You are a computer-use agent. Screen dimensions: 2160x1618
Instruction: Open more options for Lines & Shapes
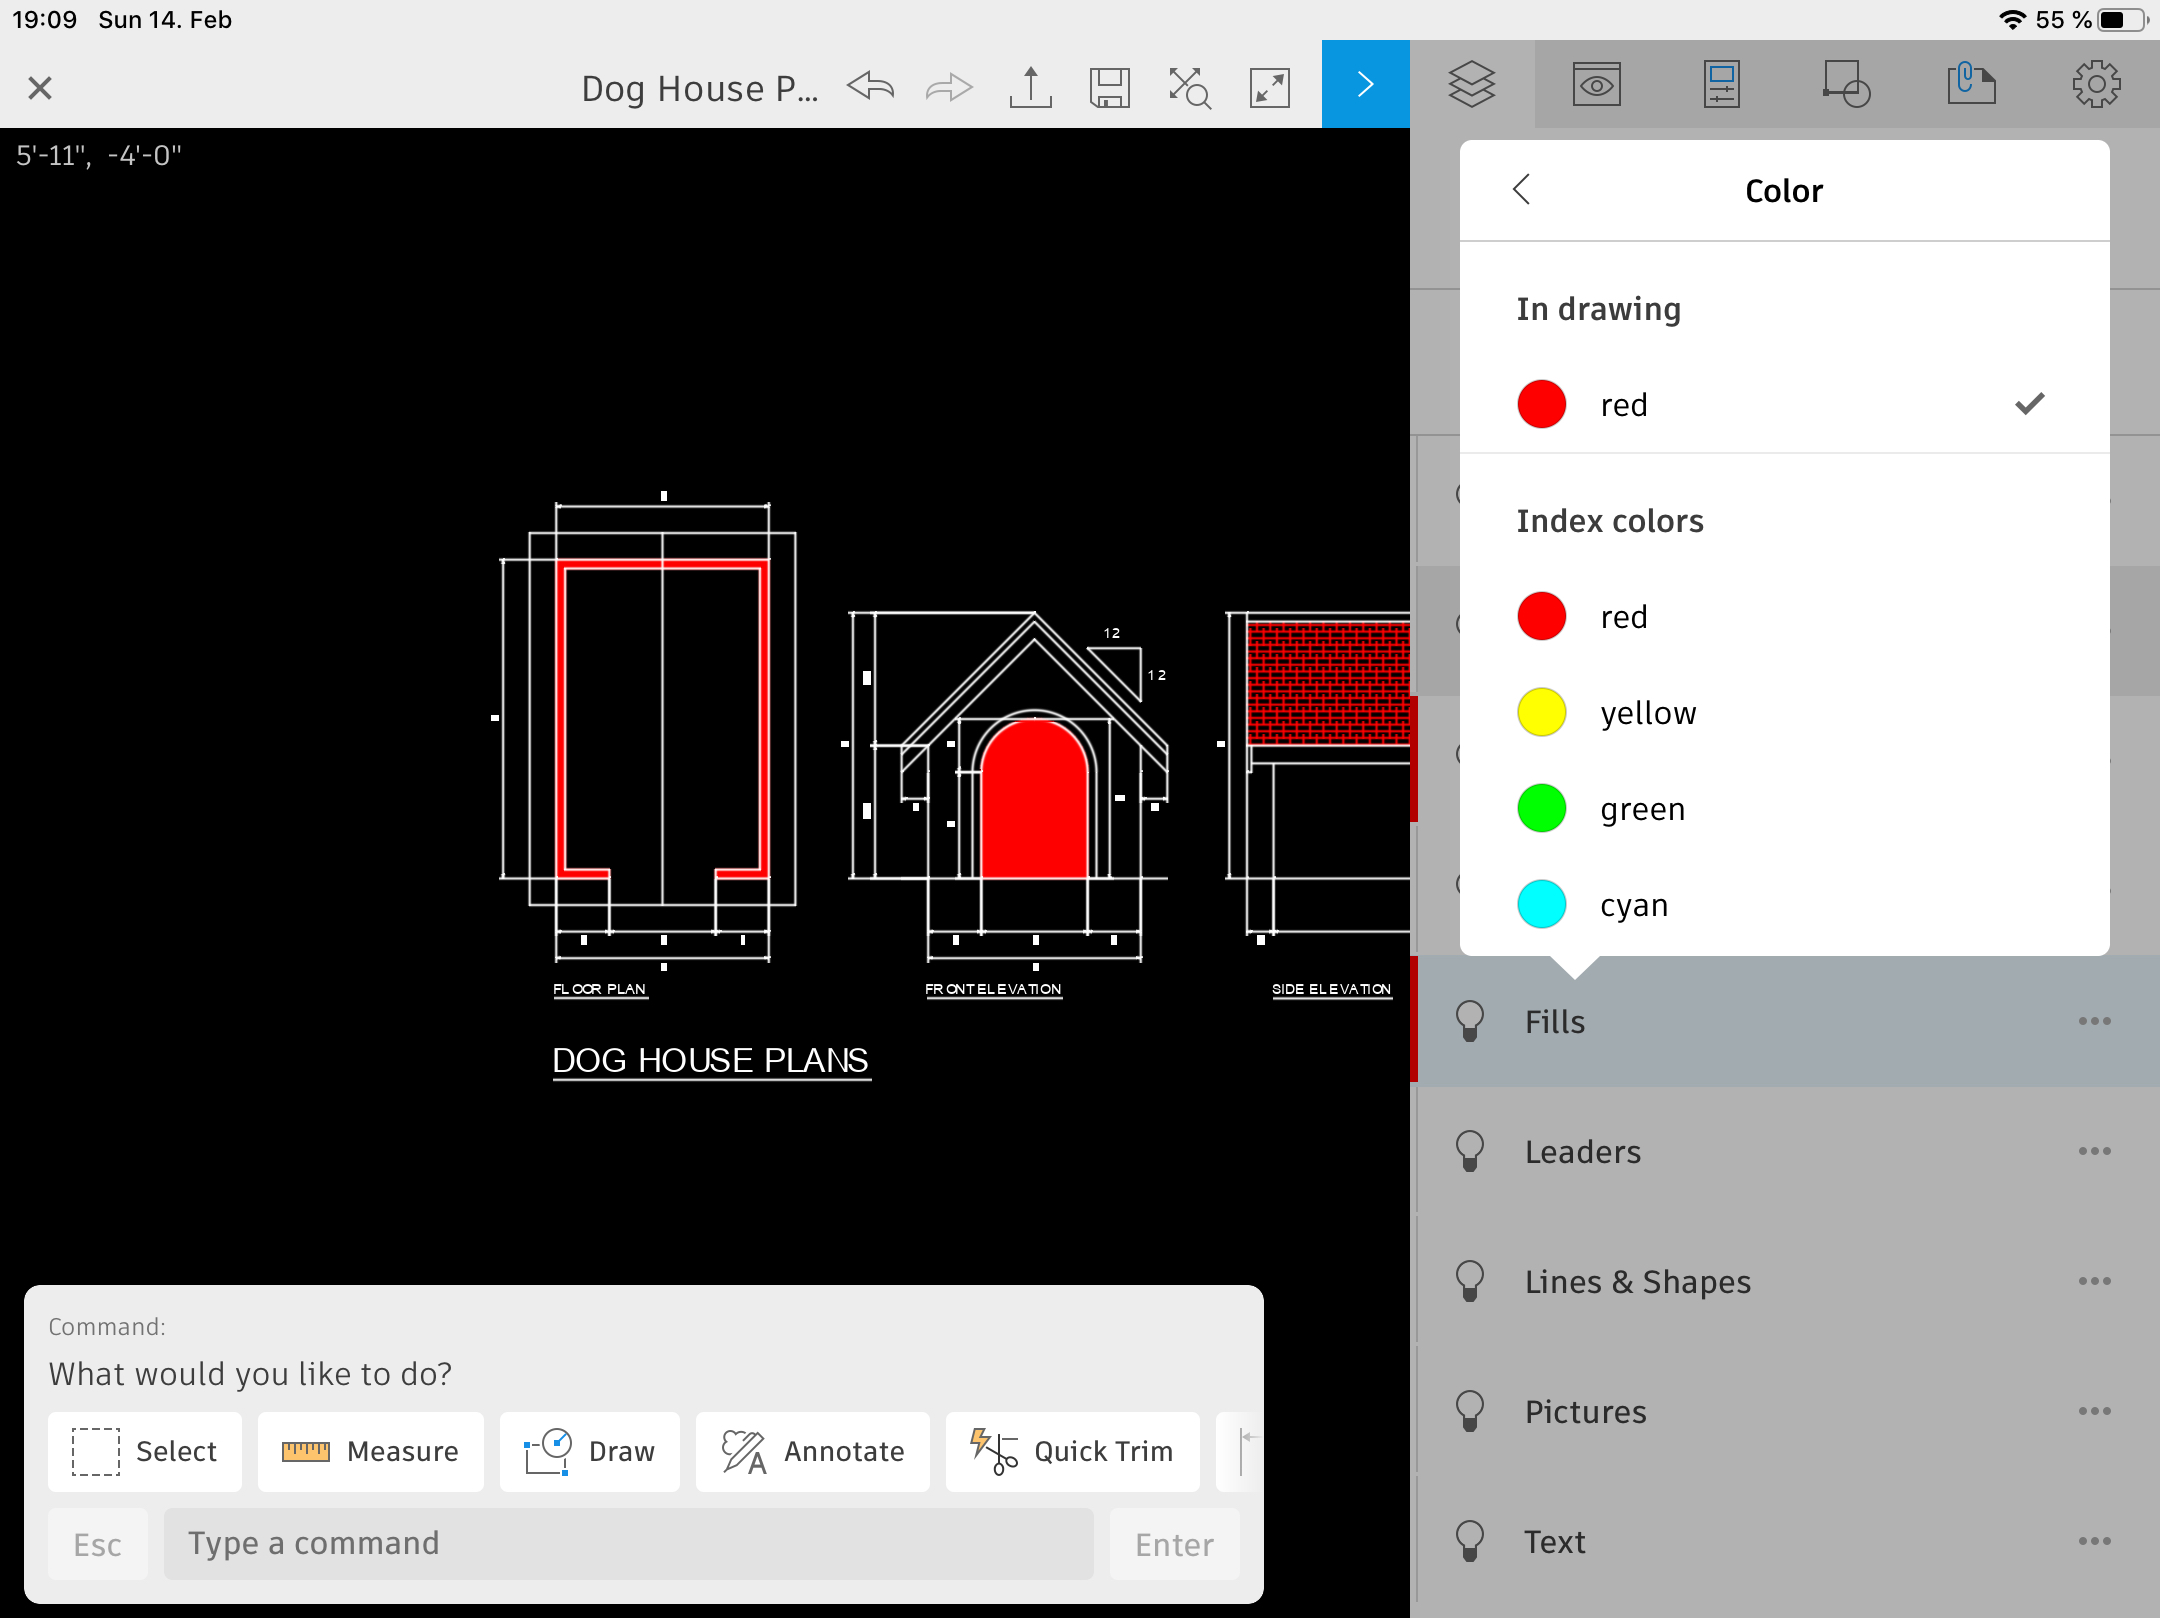tap(2094, 1281)
